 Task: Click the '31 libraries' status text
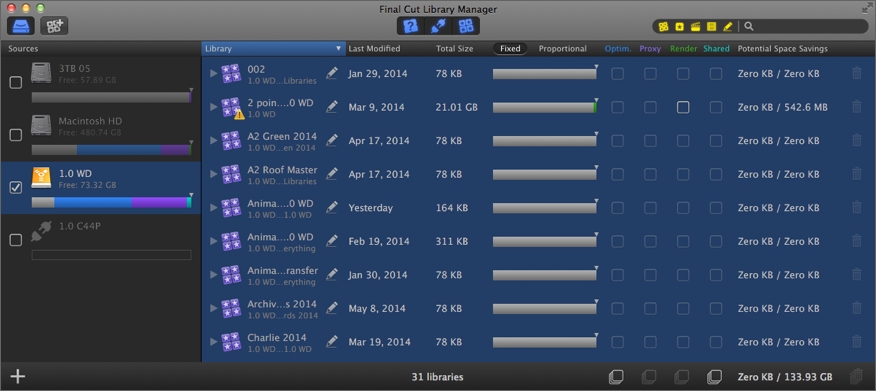(437, 377)
